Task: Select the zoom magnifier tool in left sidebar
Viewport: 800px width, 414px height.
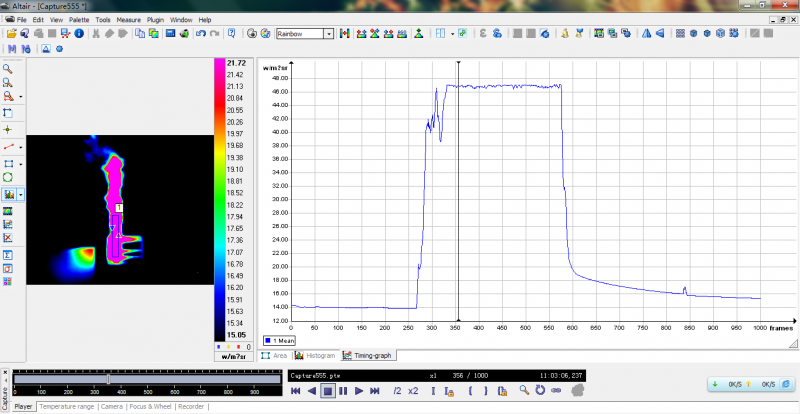Action: coord(8,69)
